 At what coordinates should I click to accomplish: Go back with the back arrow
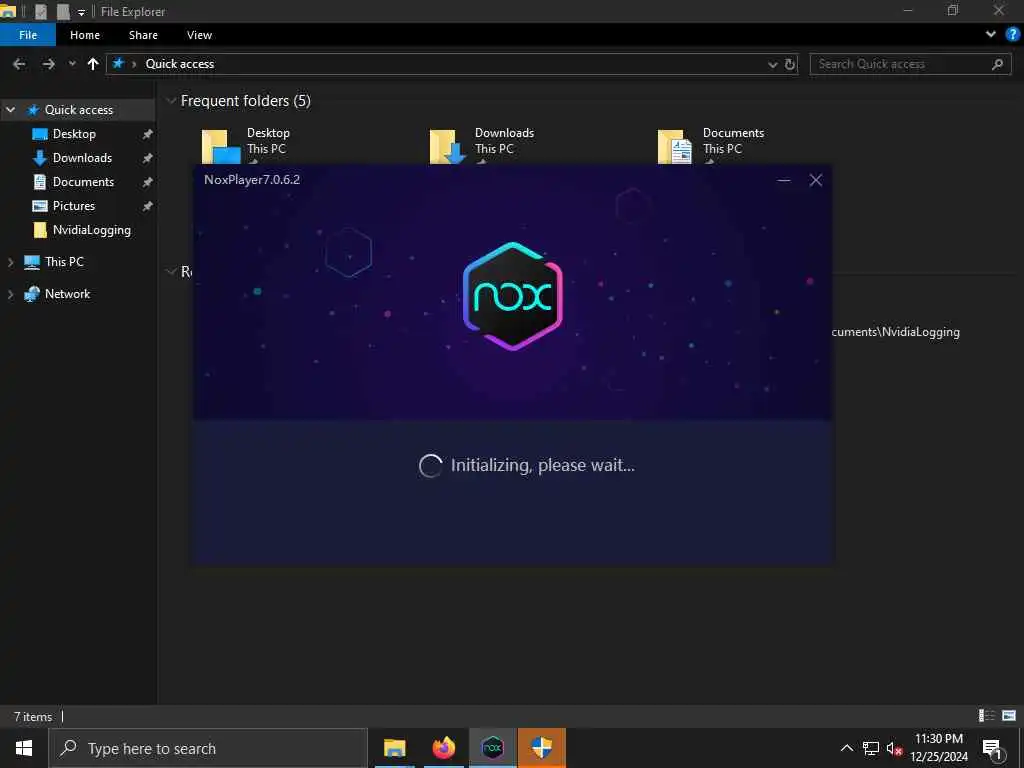point(20,64)
